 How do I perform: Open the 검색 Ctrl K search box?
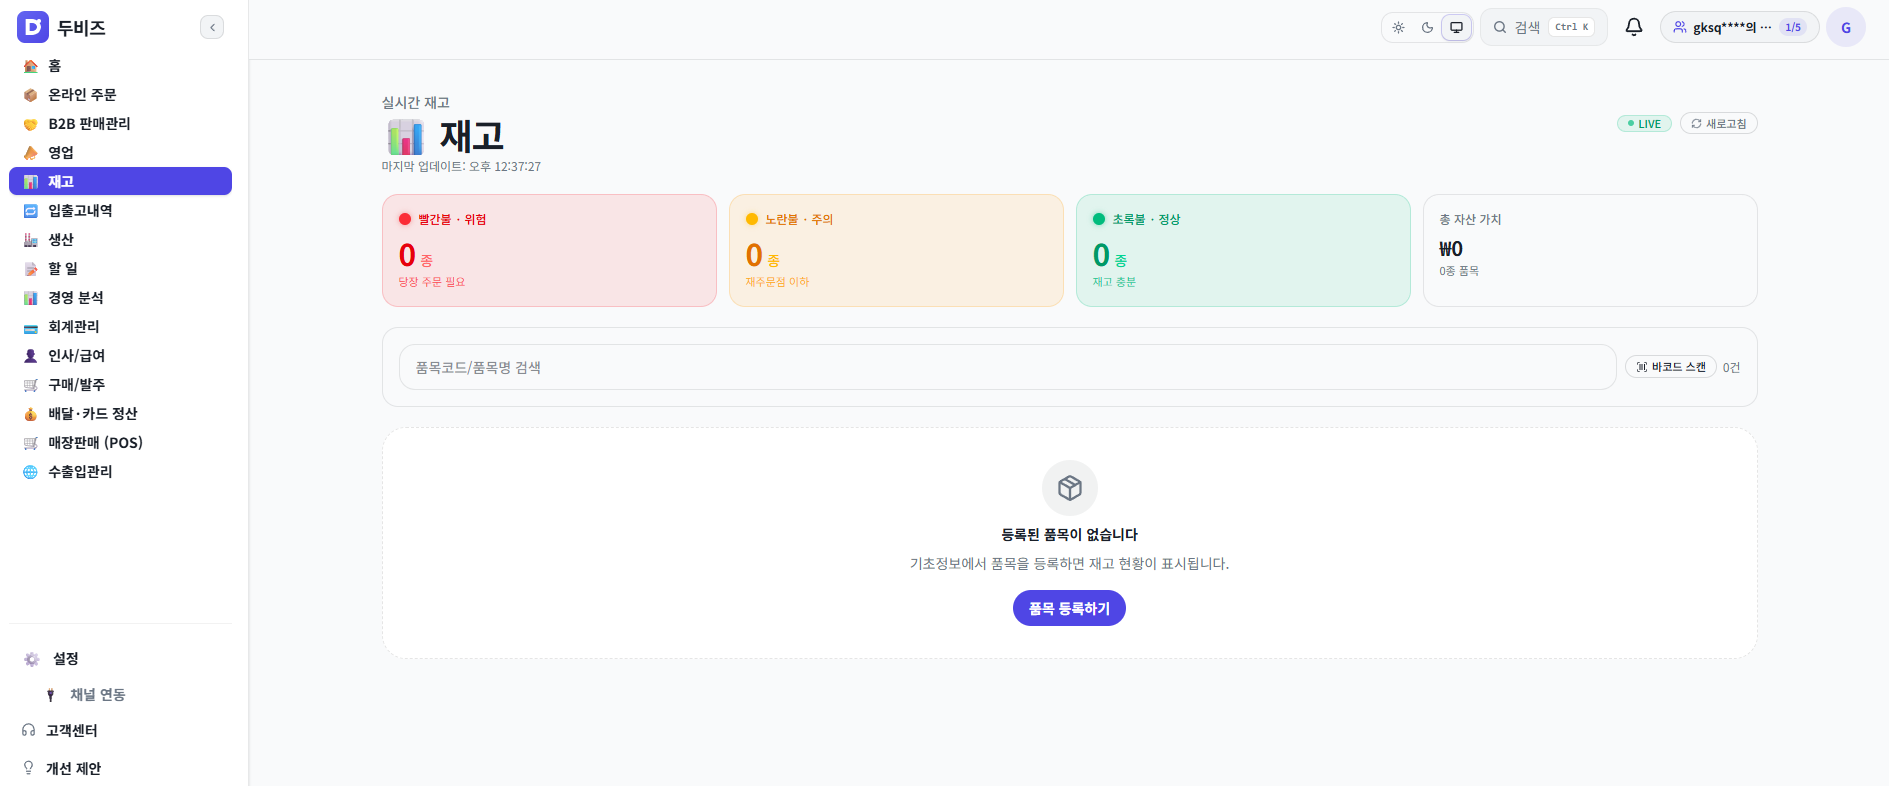(x=1544, y=27)
